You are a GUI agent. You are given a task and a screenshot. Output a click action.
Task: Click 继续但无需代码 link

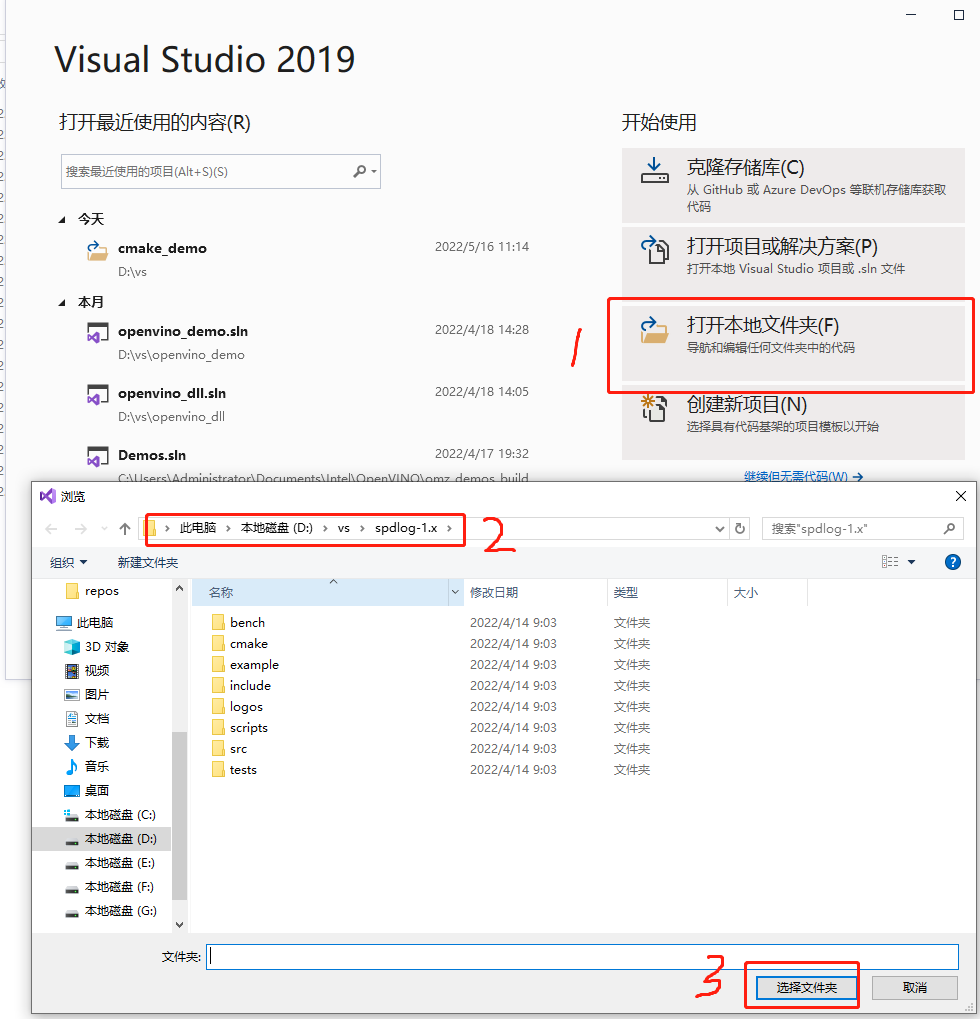[803, 476]
